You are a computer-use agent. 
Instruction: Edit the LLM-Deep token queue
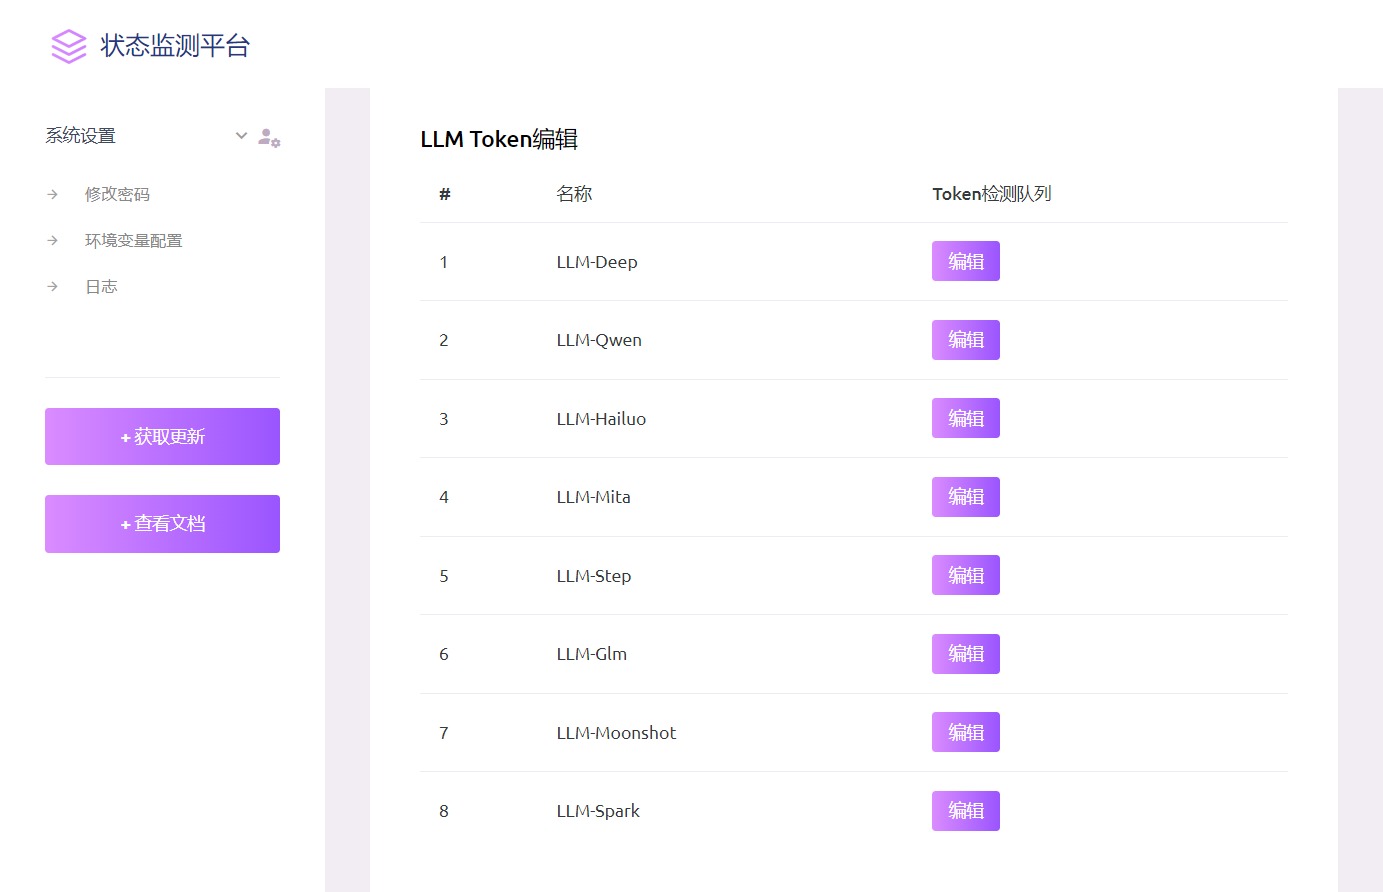pos(965,261)
